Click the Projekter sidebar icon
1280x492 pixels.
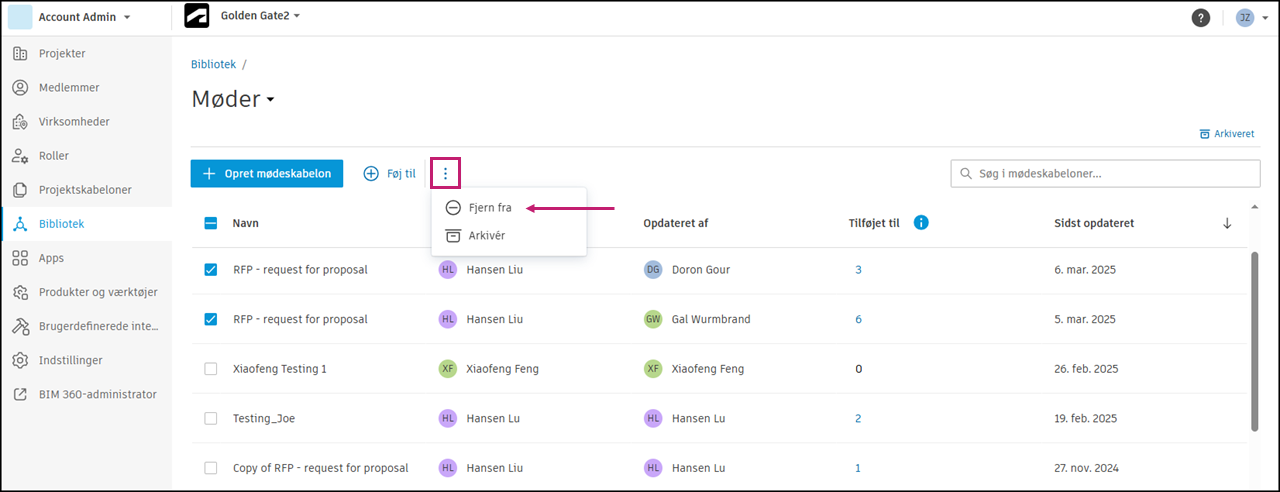(x=20, y=53)
